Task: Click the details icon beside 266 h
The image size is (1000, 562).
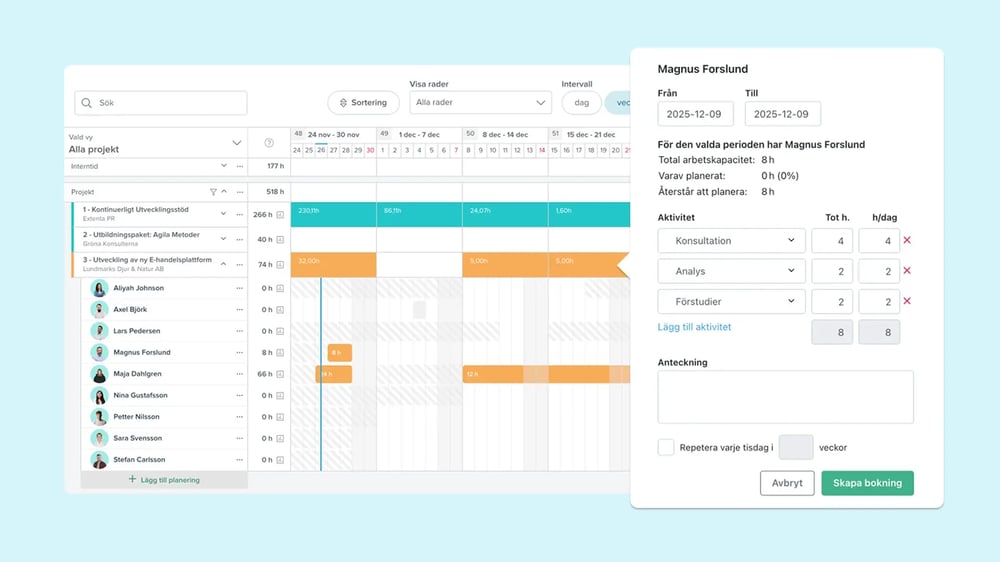Action: (x=280, y=215)
